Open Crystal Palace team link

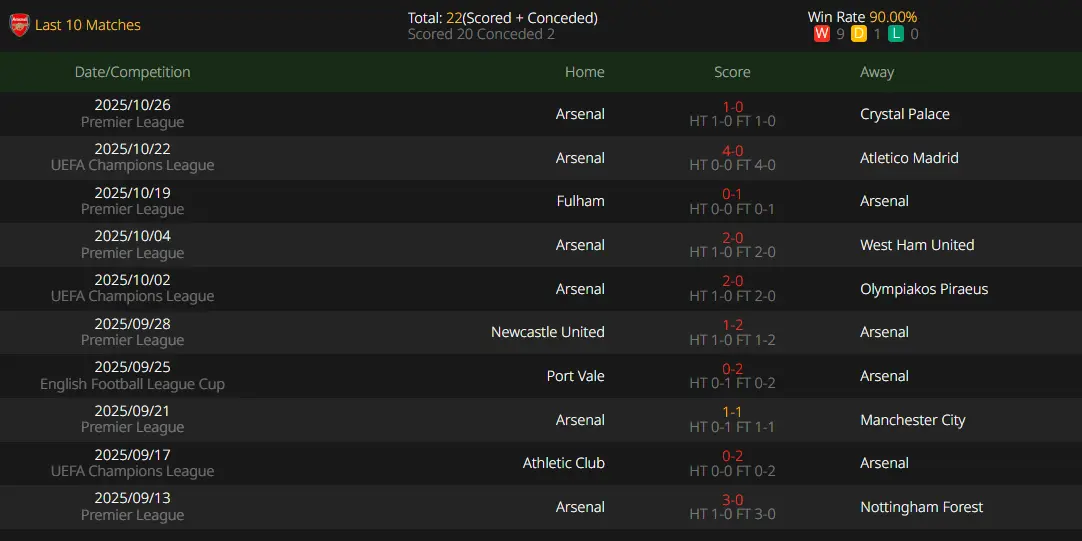[905, 114]
